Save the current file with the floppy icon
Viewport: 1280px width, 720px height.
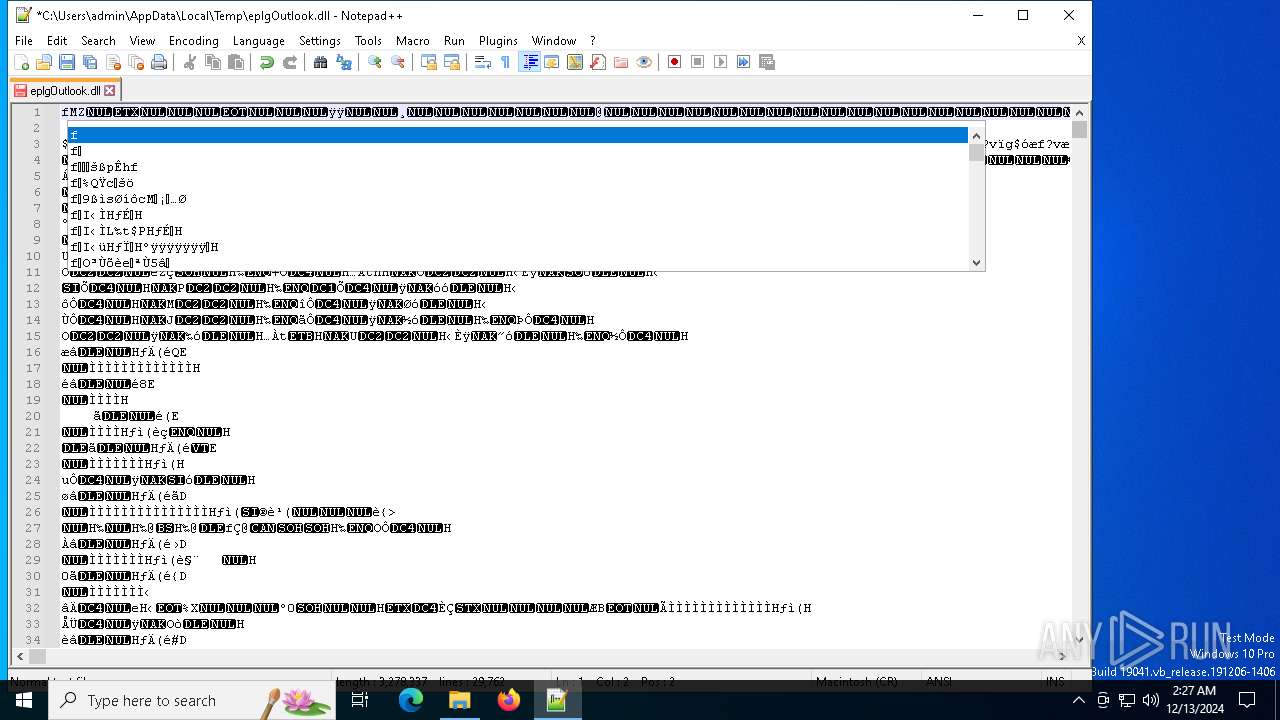click(67, 62)
